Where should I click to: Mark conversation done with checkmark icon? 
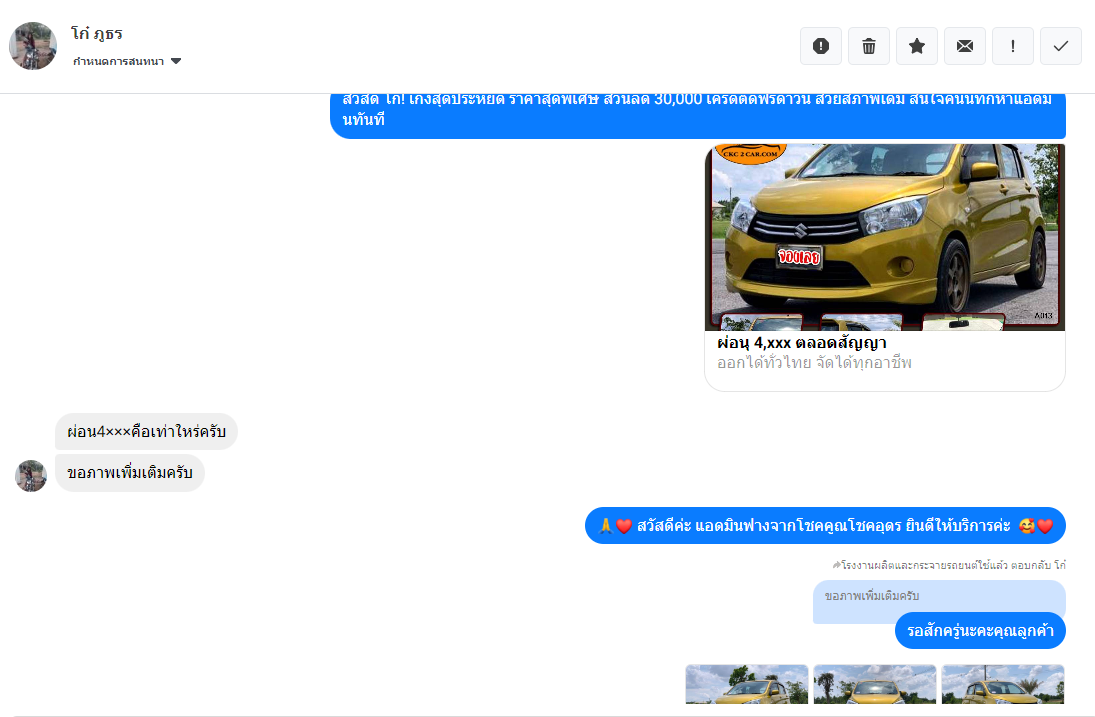1061,46
